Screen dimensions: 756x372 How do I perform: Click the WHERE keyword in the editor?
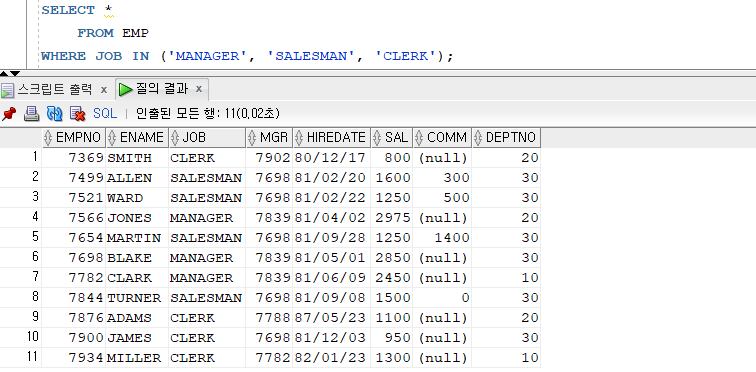(x=63, y=56)
